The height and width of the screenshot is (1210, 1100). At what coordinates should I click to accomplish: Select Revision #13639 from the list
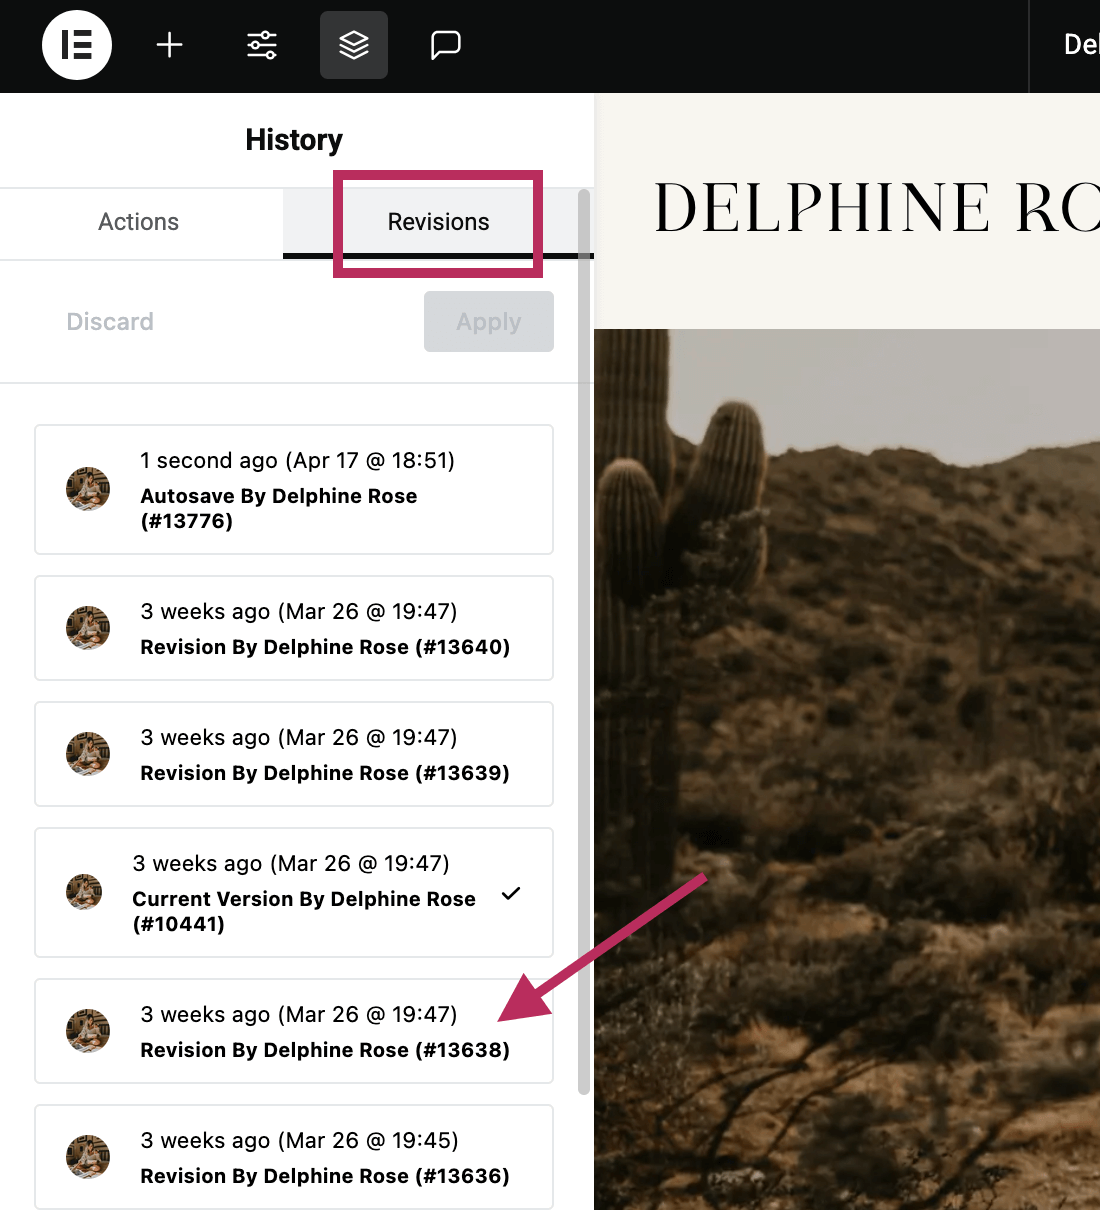click(x=294, y=754)
